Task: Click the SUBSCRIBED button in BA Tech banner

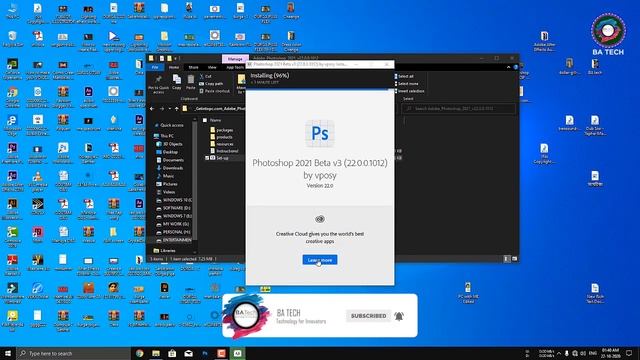Action: tap(368, 316)
